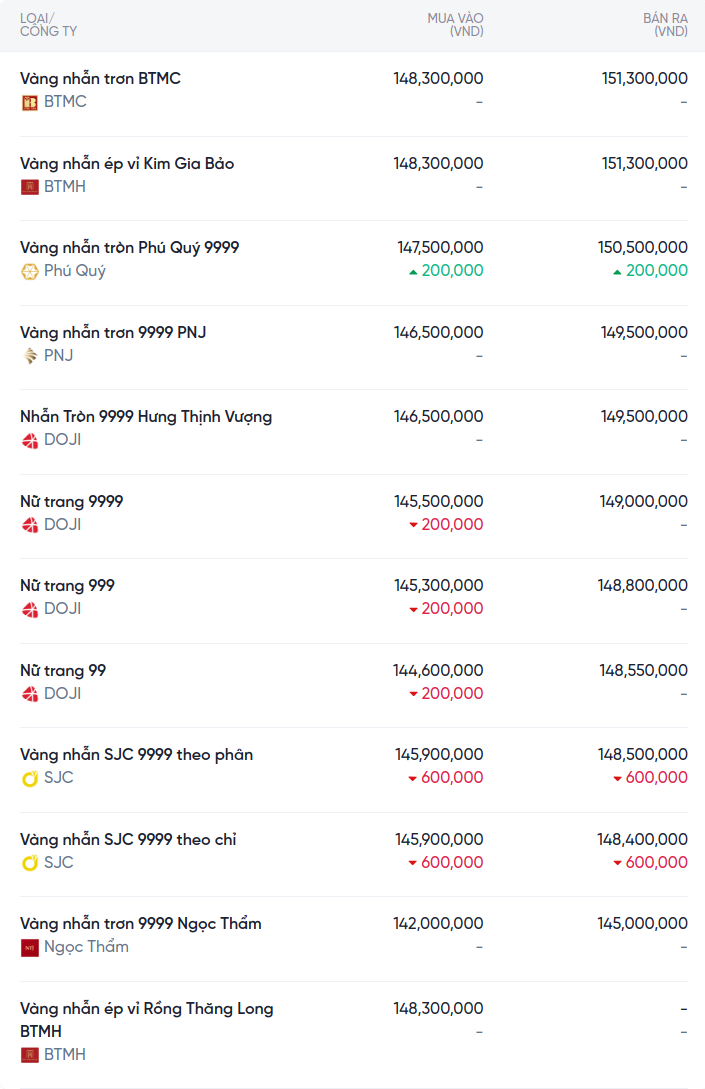This screenshot has width=705, height=1089.
Task: Click the PNJ company logo icon
Action: click(30, 356)
